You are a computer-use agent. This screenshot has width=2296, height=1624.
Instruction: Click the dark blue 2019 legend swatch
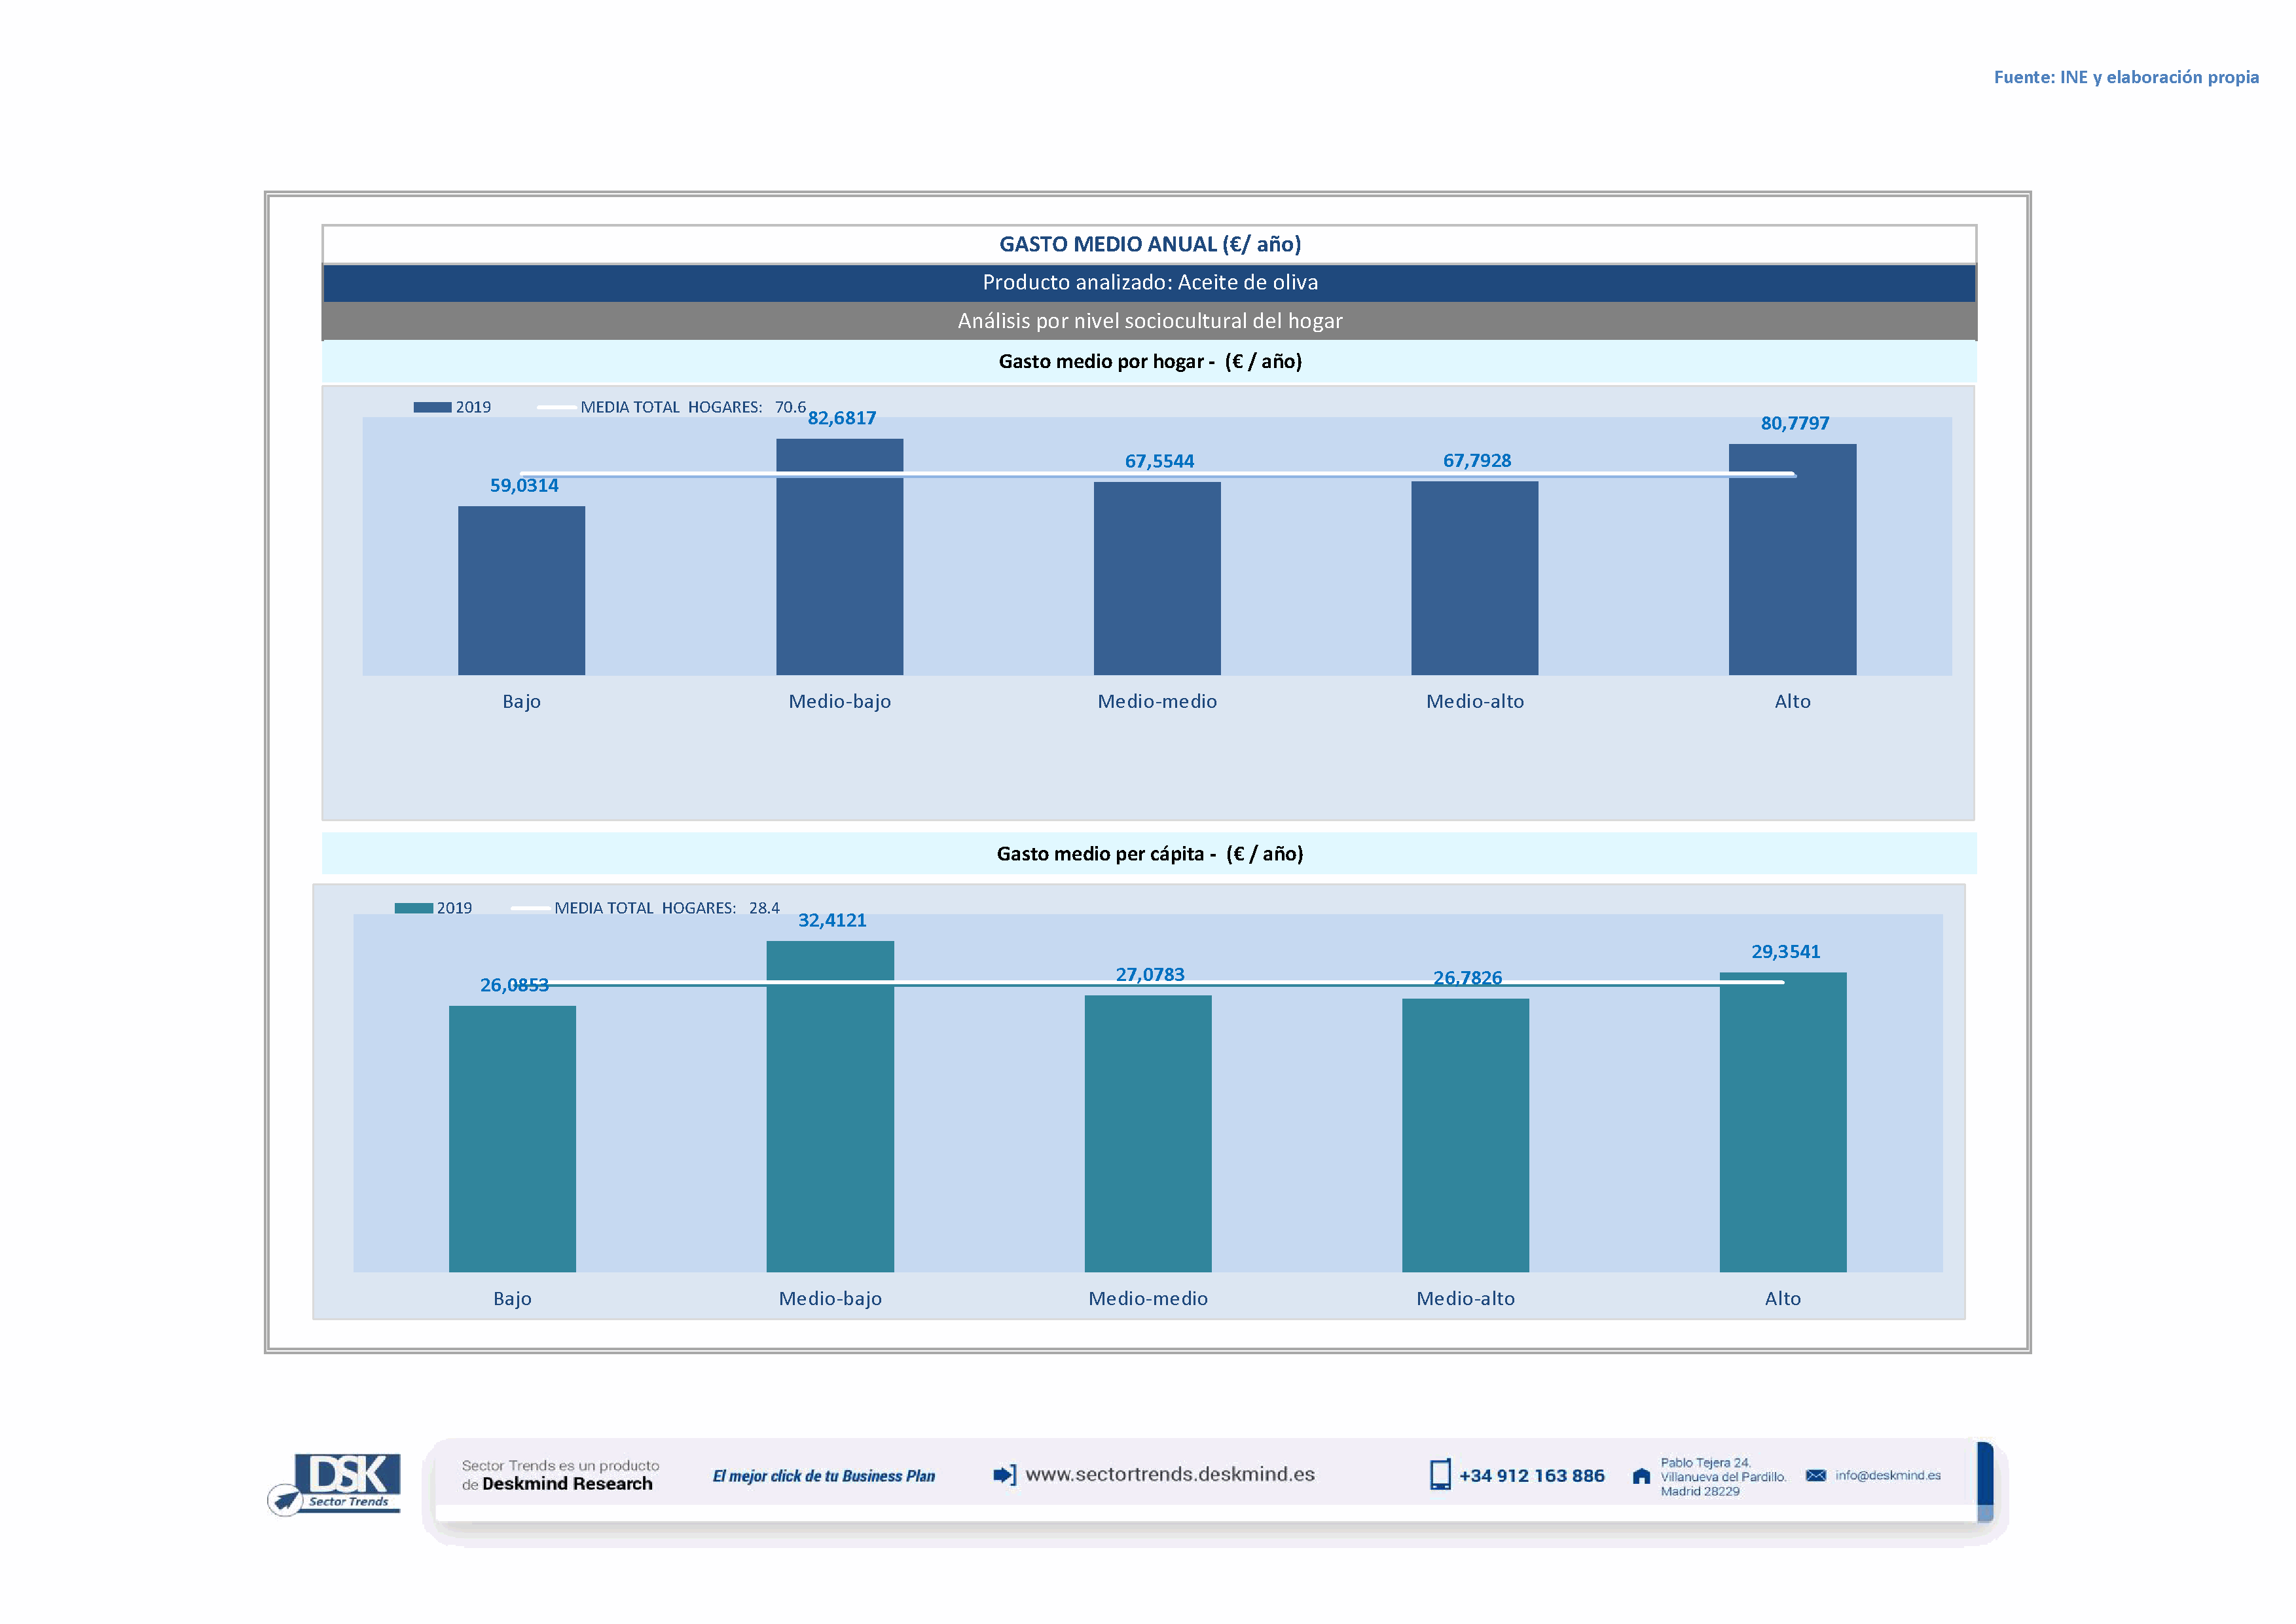click(432, 407)
